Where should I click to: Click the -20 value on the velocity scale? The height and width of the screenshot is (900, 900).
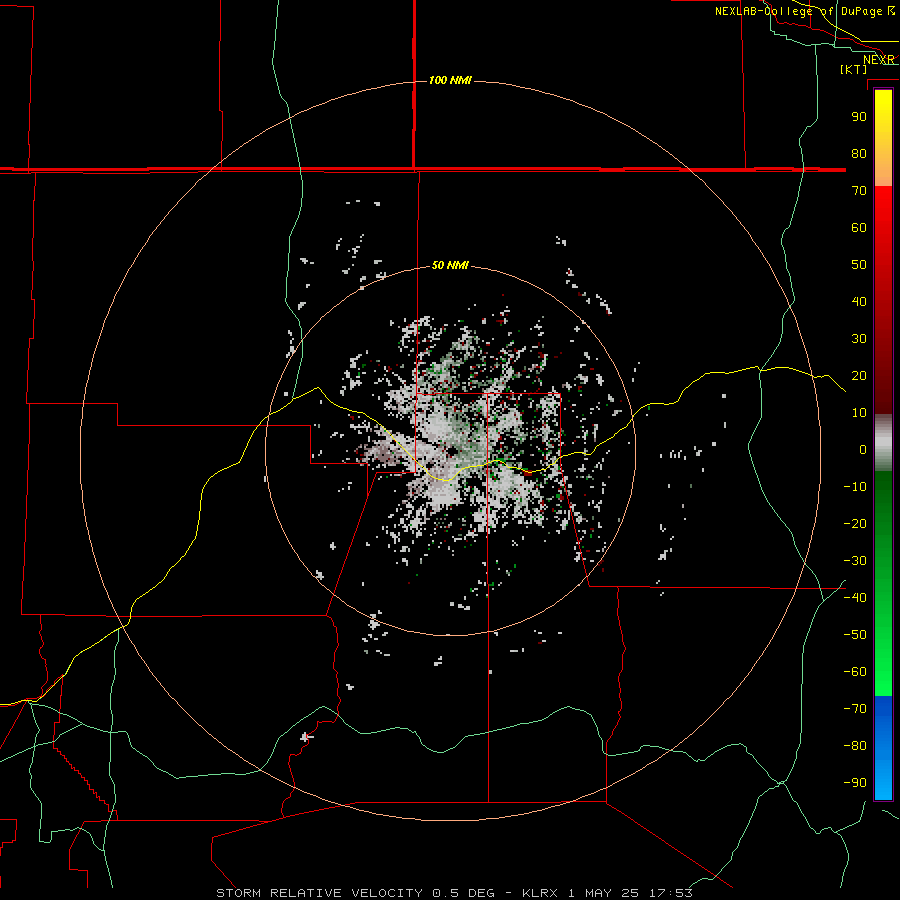(x=855, y=523)
